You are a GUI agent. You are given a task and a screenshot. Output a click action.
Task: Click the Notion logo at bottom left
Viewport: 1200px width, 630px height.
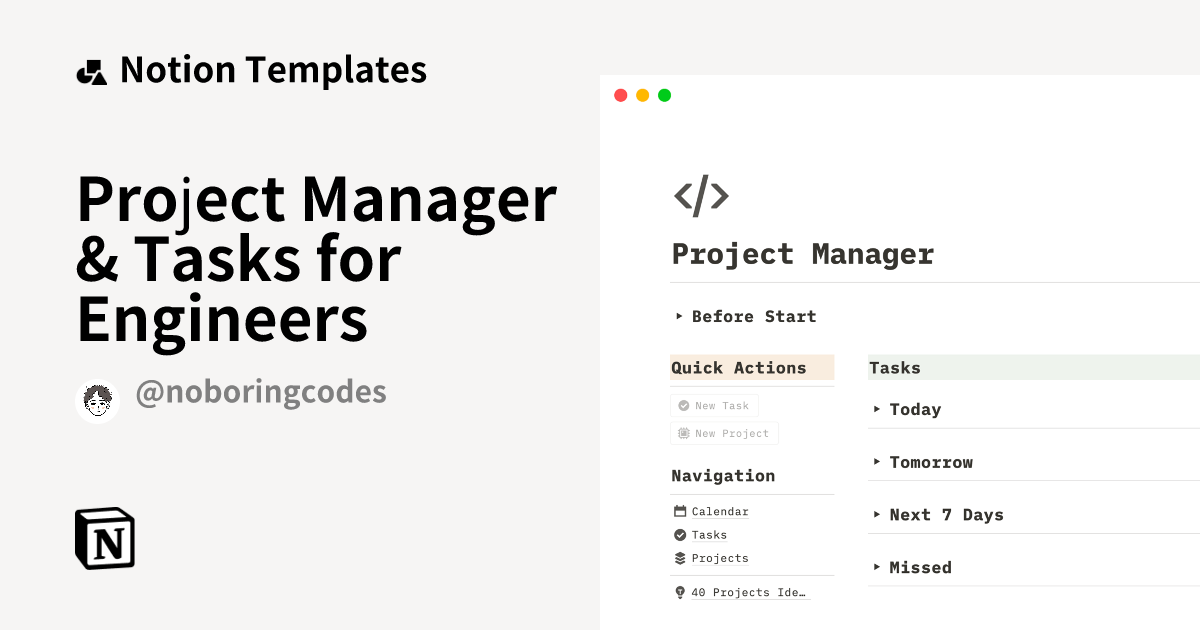(104, 539)
